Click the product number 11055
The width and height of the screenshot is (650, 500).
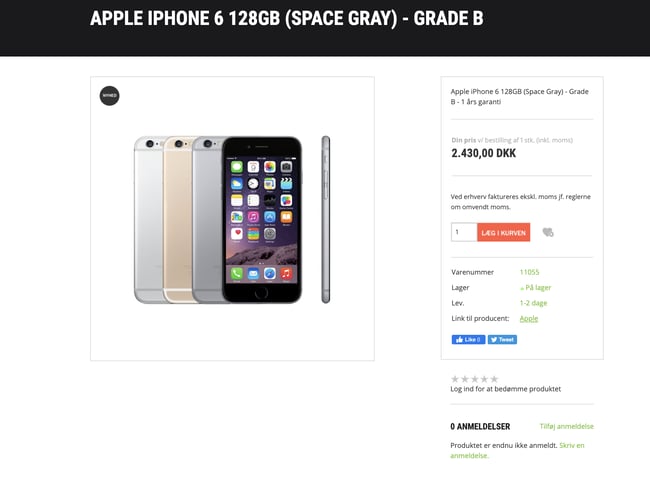click(x=529, y=272)
